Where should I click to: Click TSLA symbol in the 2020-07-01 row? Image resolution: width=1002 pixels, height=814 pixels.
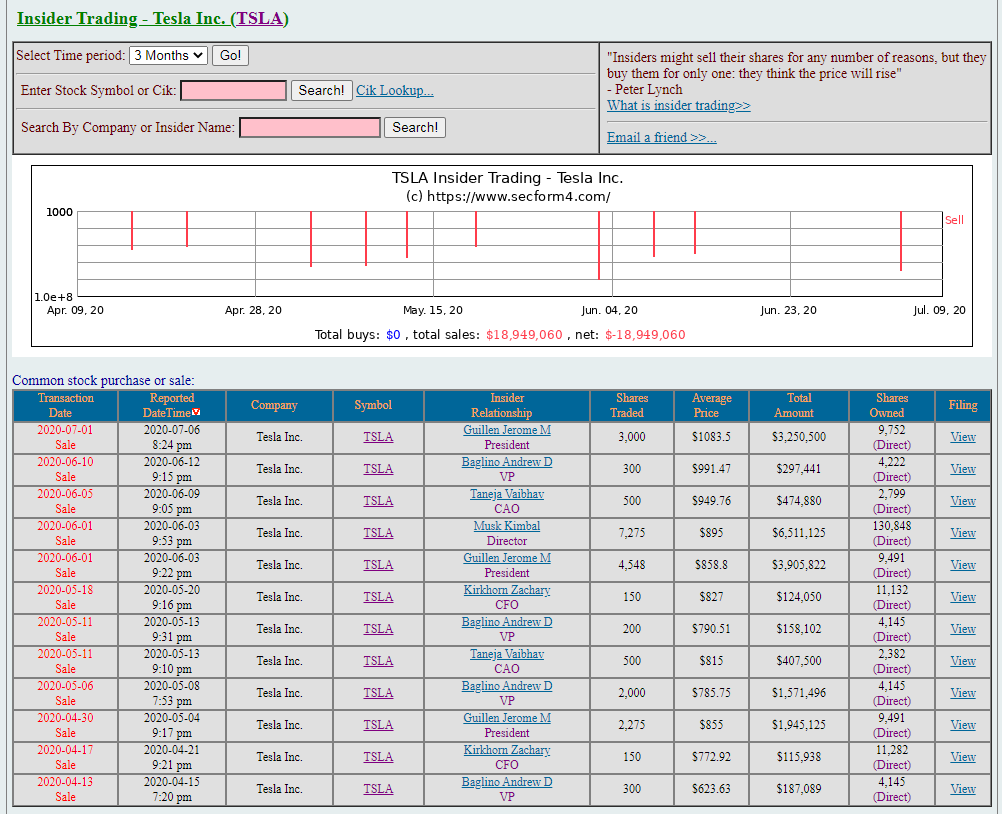[378, 437]
